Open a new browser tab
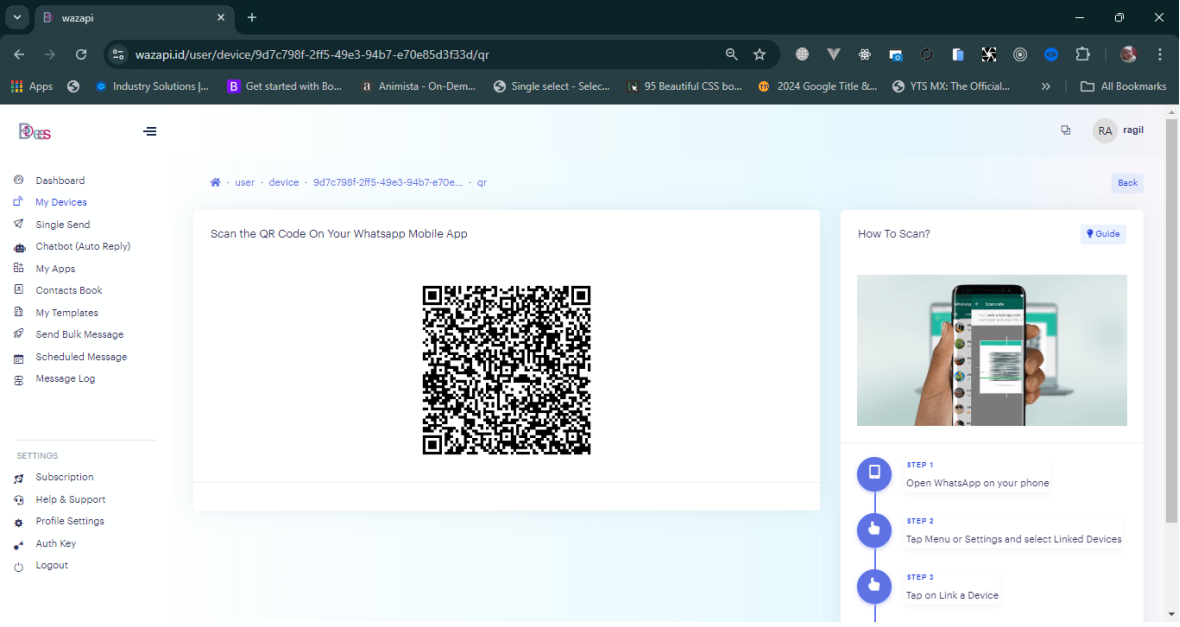 pyautogui.click(x=252, y=17)
